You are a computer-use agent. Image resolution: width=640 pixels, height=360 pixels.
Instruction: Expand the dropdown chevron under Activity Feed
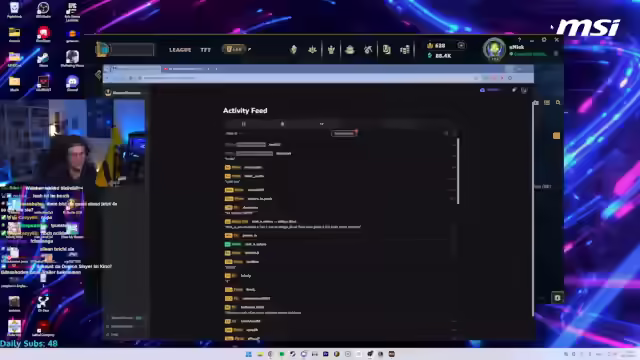(x=322, y=124)
